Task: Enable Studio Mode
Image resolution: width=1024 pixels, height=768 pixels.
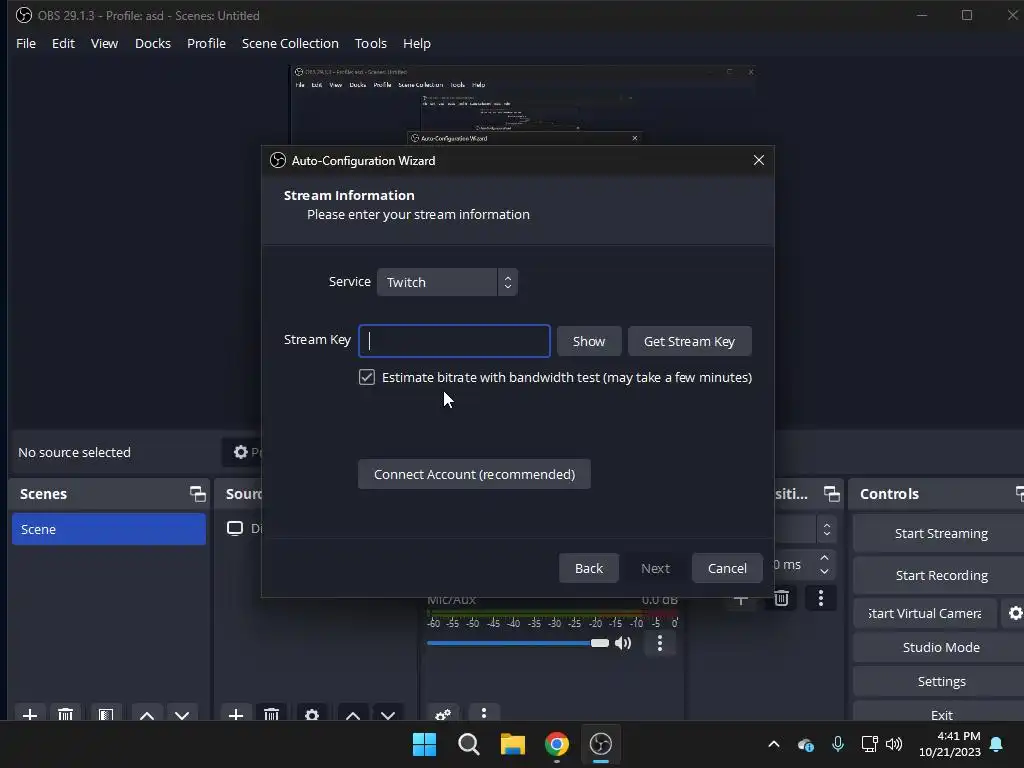Action: pyautogui.click(x=941, y=647)
